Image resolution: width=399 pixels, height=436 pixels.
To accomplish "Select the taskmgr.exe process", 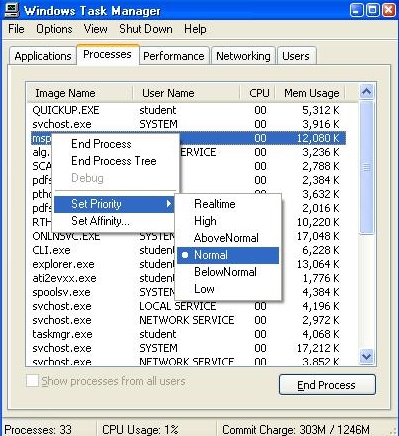I will 189,334.
